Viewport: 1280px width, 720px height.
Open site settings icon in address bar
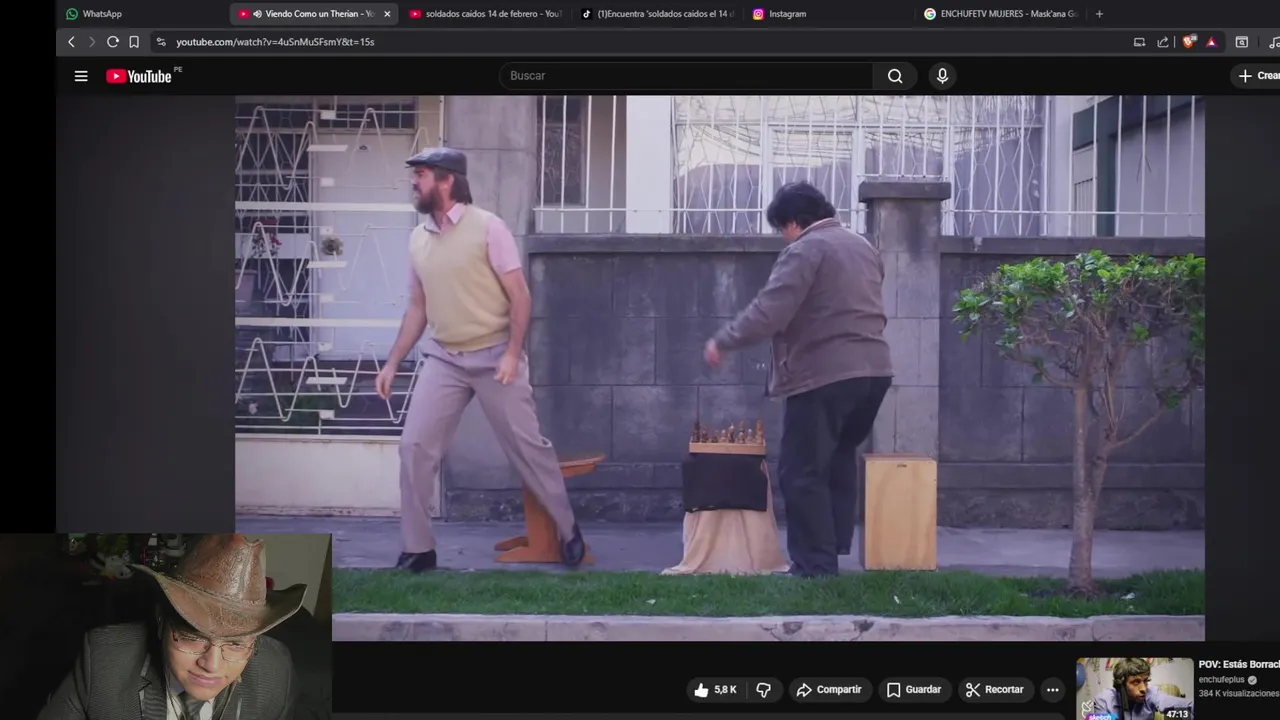[161, 42]
